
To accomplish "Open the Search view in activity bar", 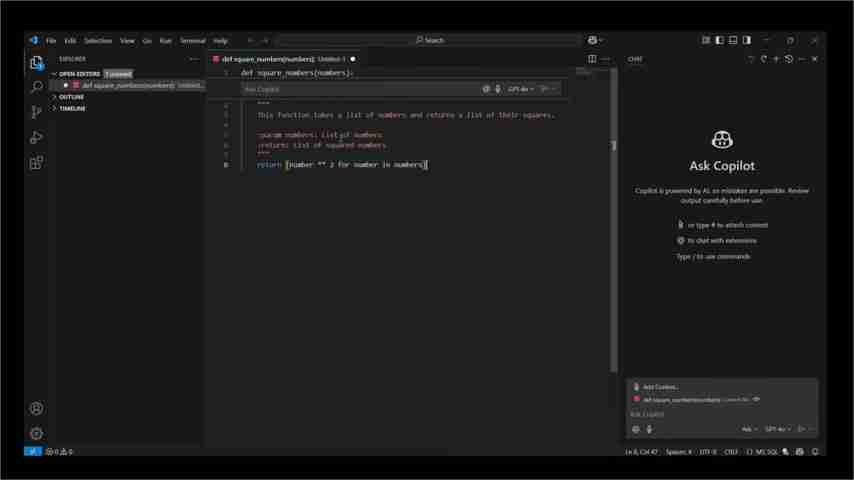I will tap(36, 87).
